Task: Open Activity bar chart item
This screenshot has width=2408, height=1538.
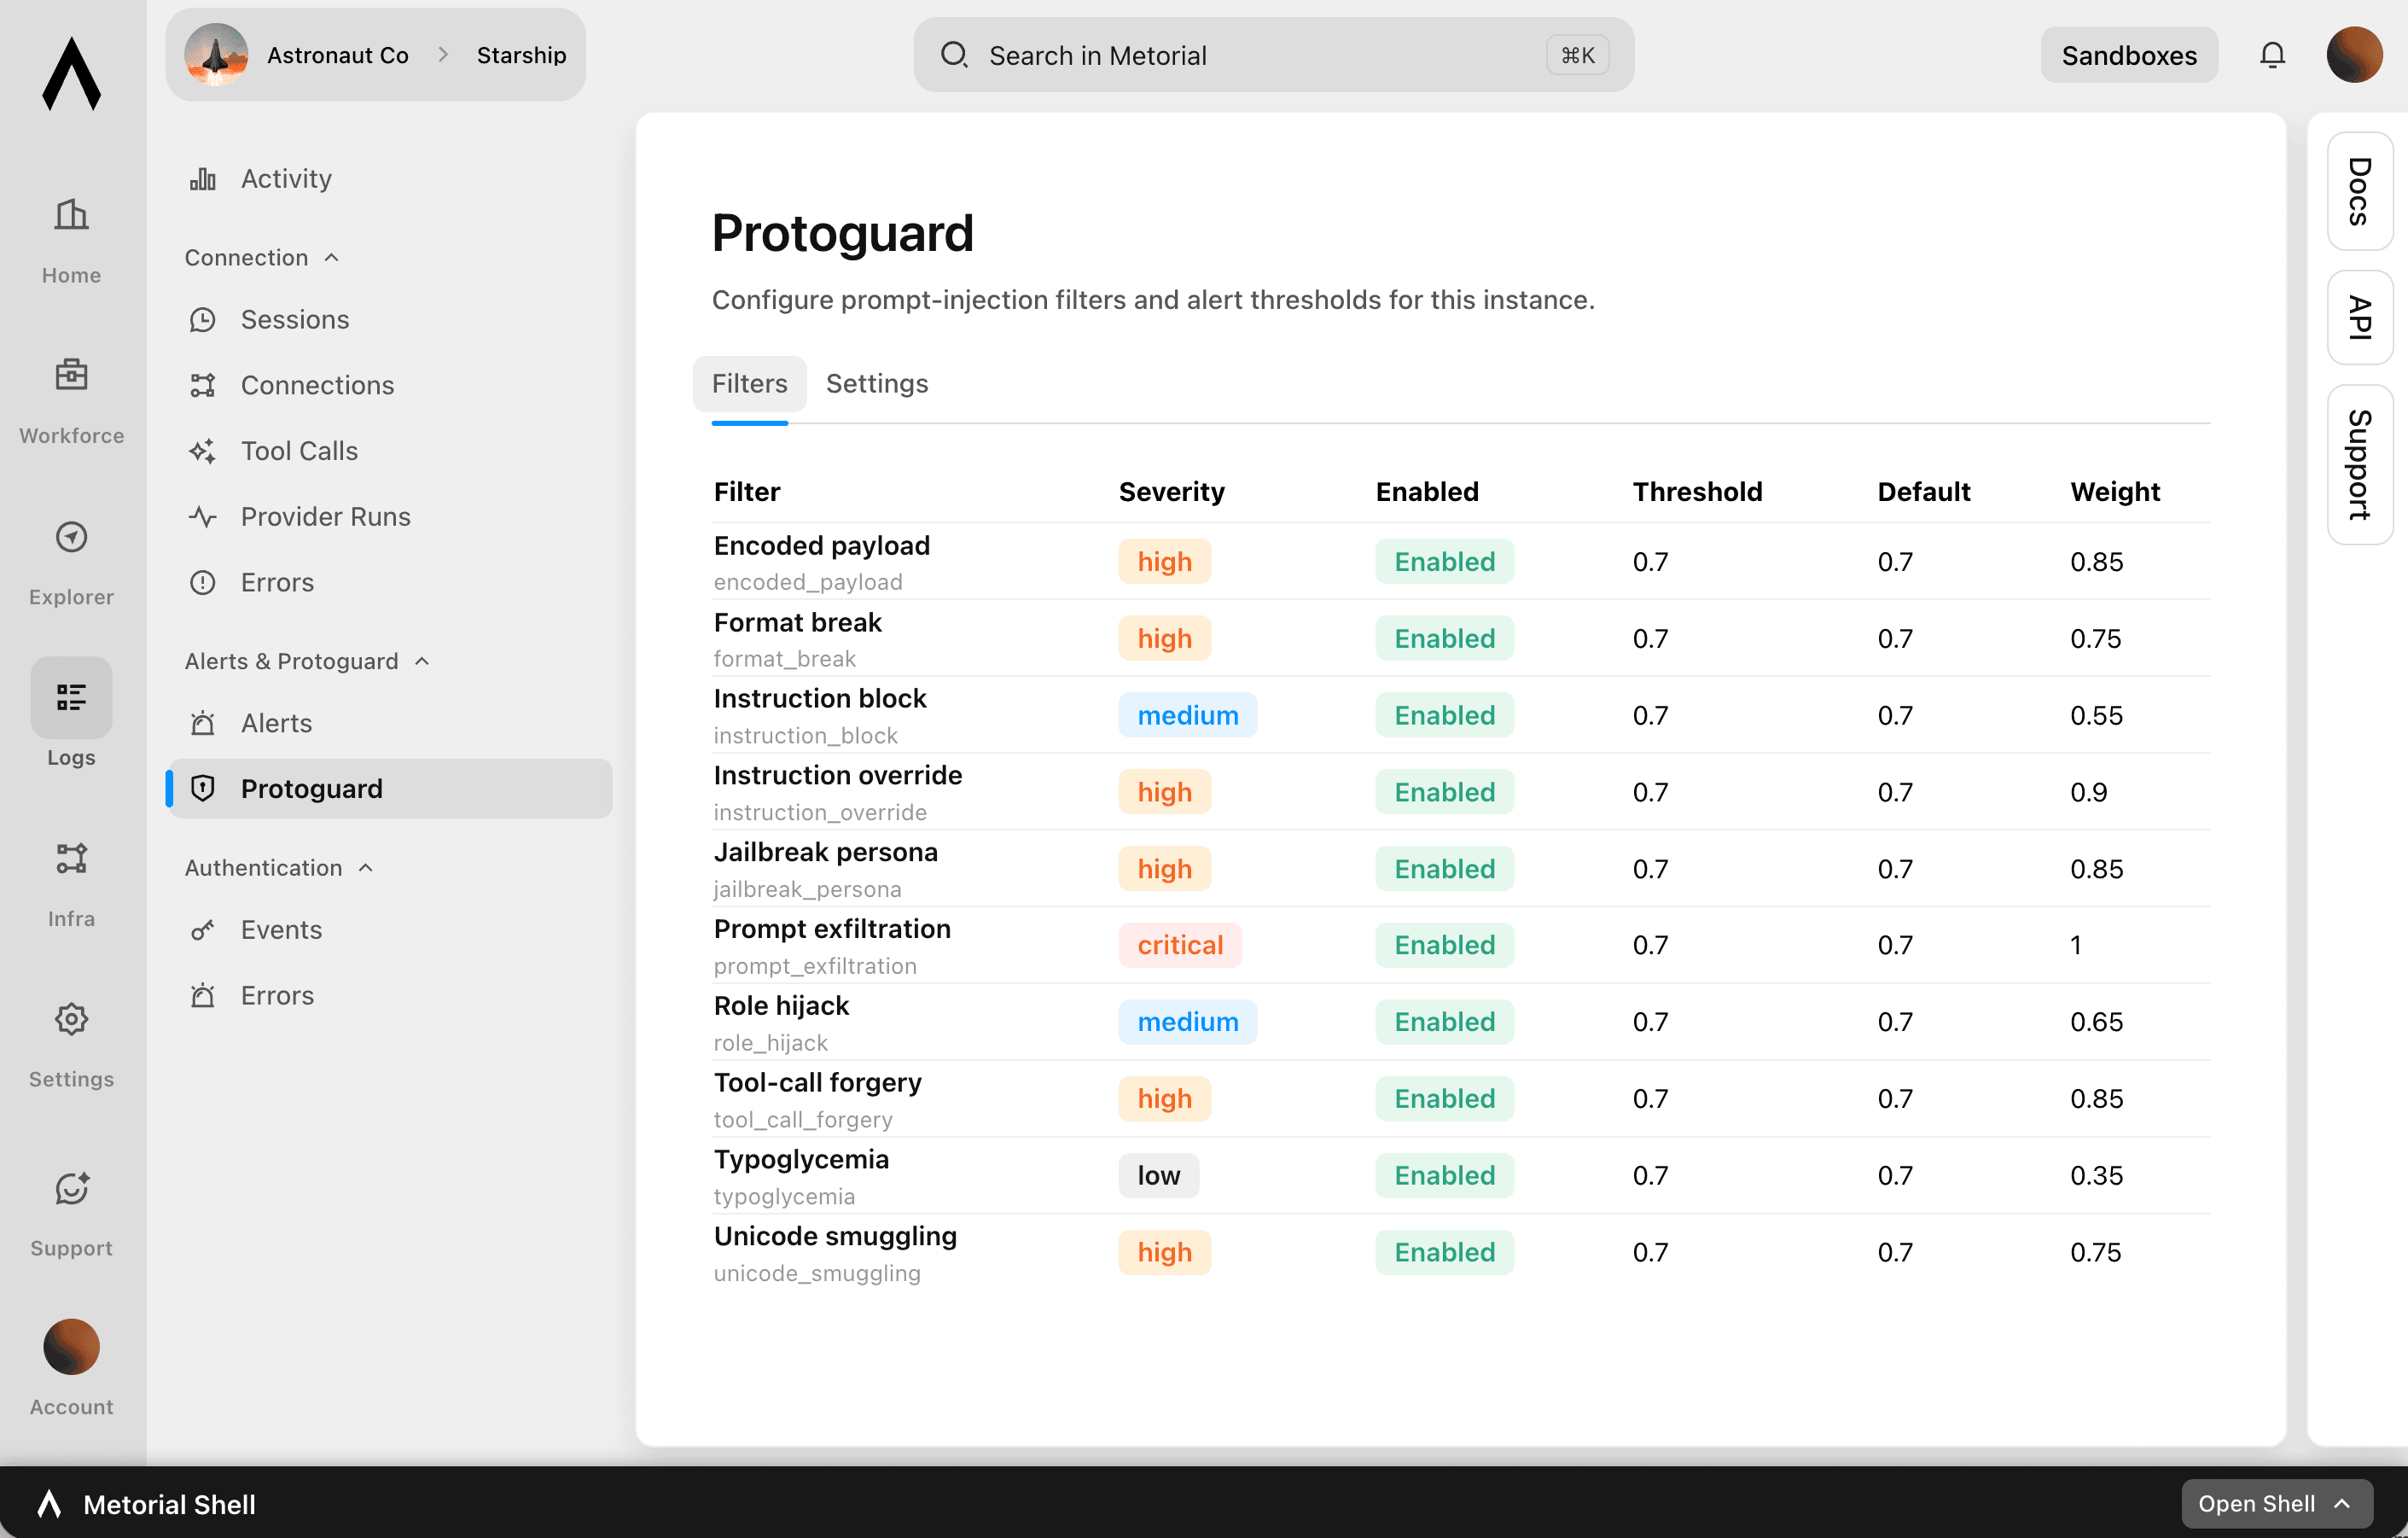Action: coord(390,178)
